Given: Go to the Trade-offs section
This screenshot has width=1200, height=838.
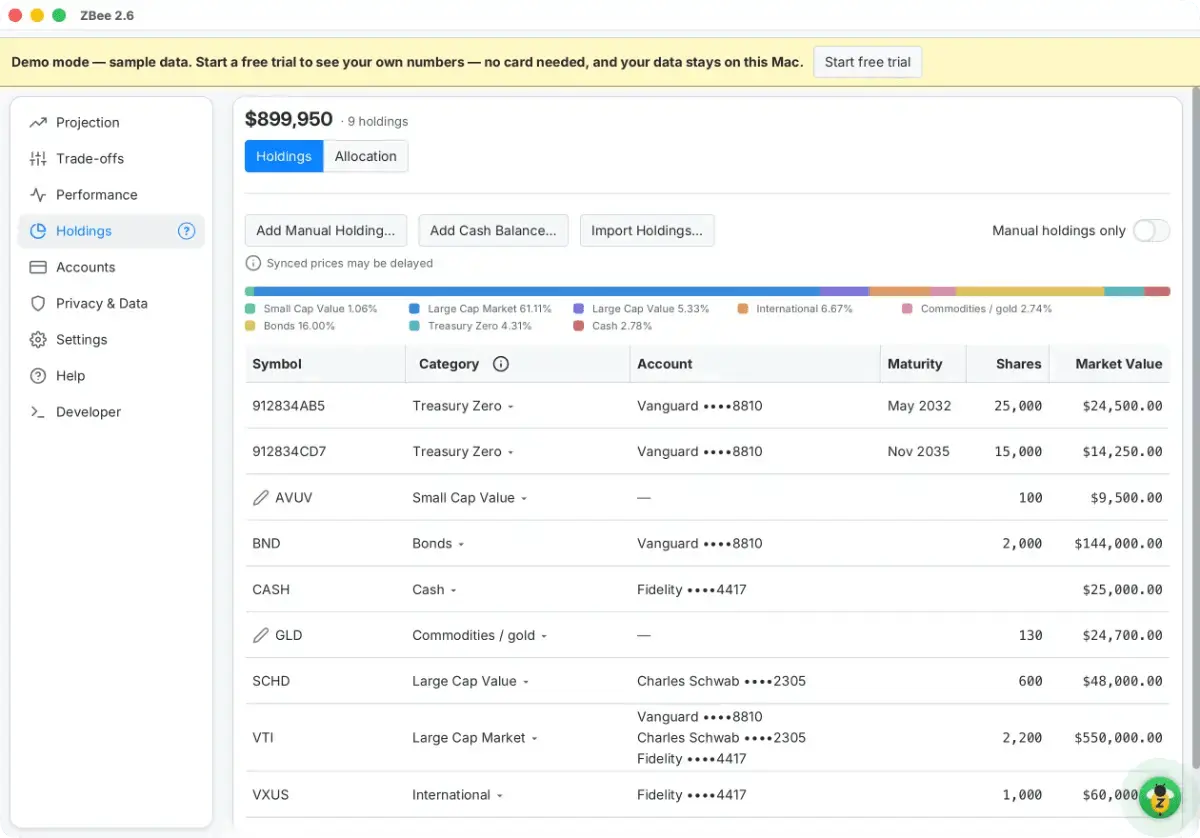Looking at the screenshot, I should click(x=111, y=159).
